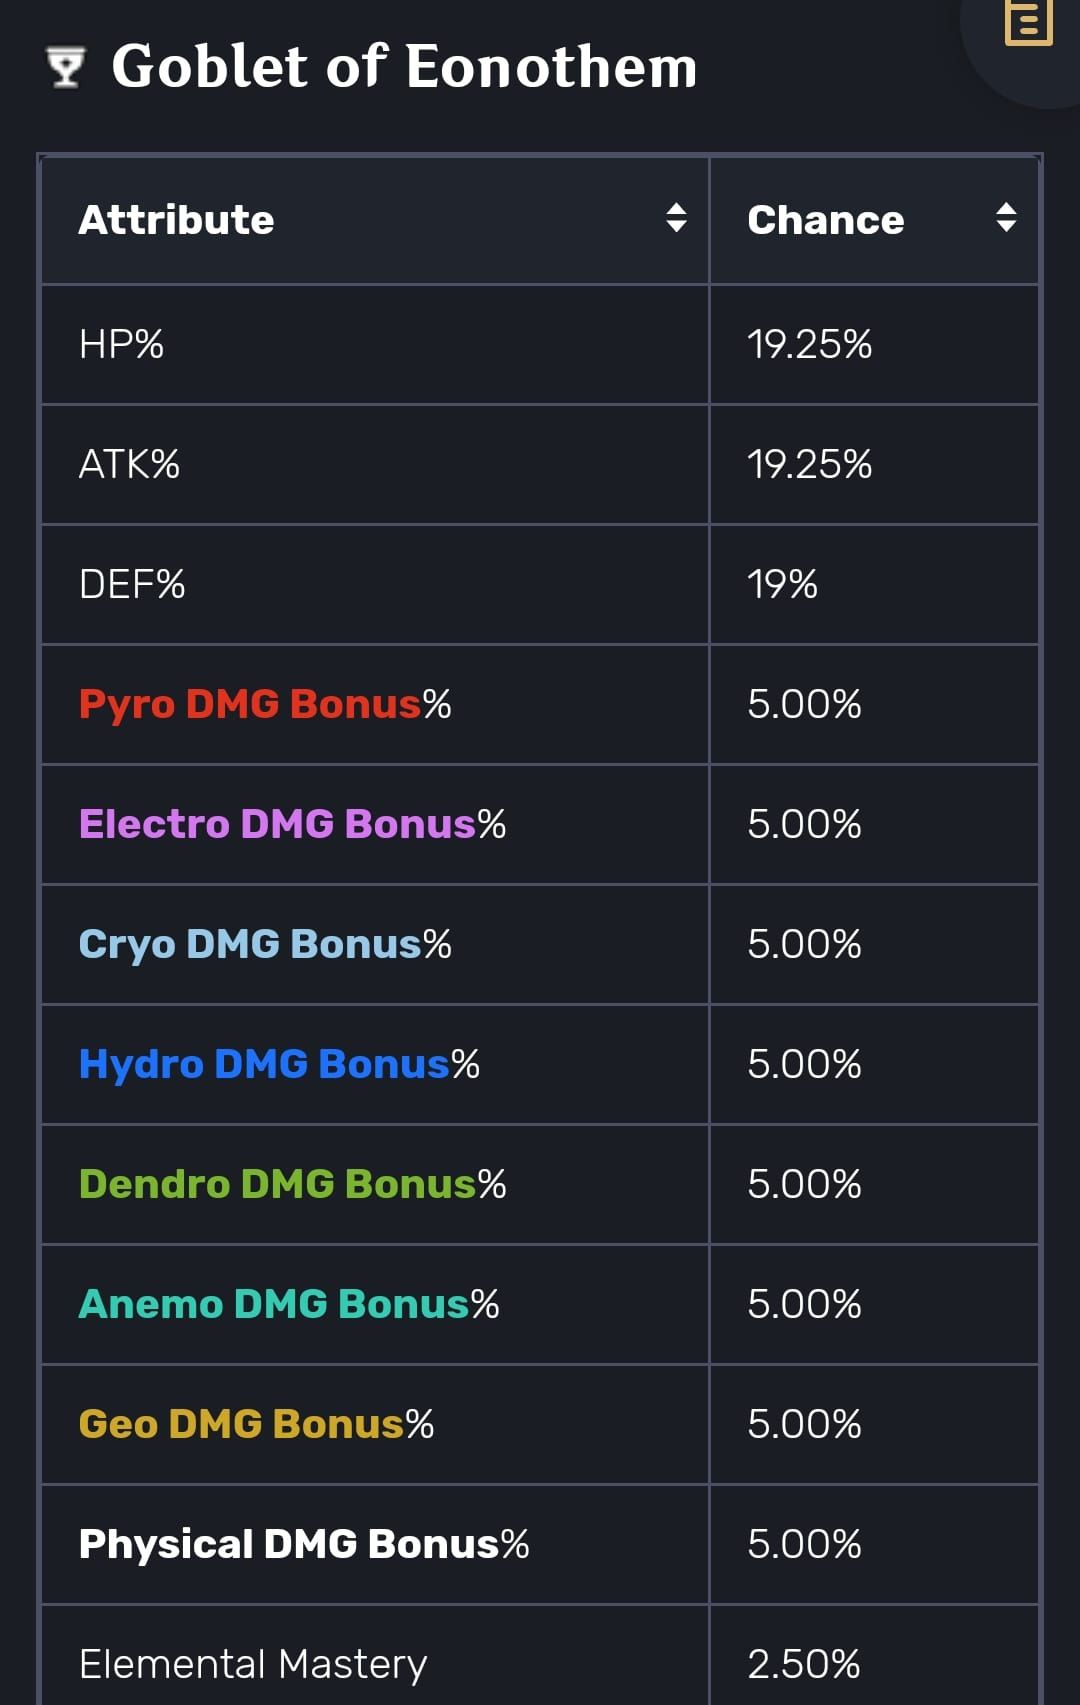Click the goblet icon beside the title

coord(66,67)
